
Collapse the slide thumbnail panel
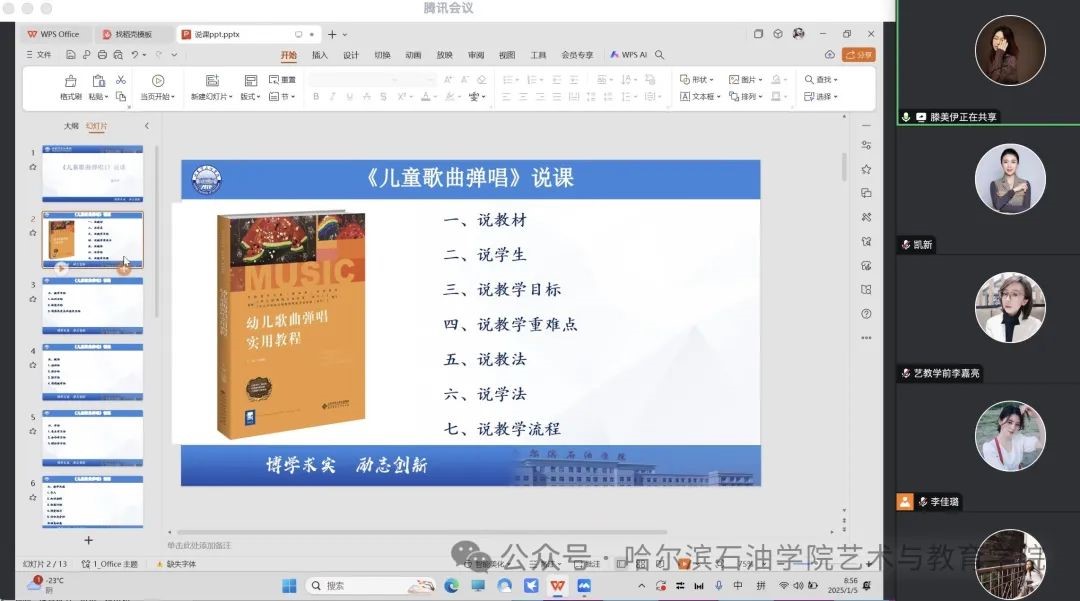(147, 126)
